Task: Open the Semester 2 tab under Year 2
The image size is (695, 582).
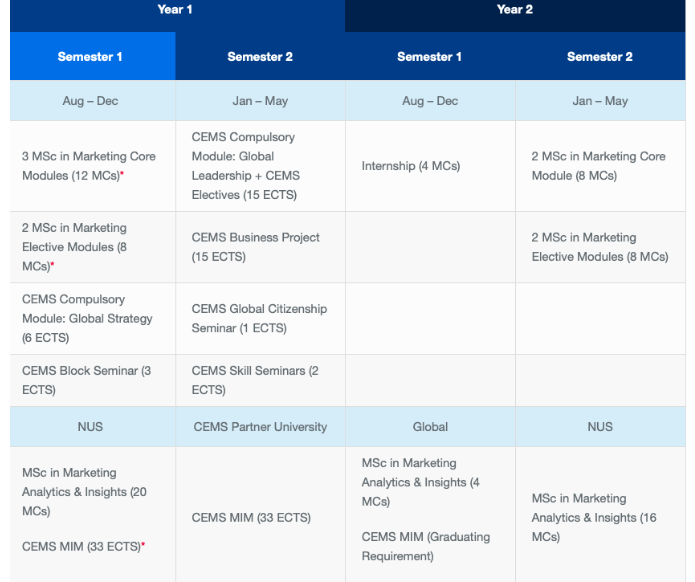Action: pos(600,56)
